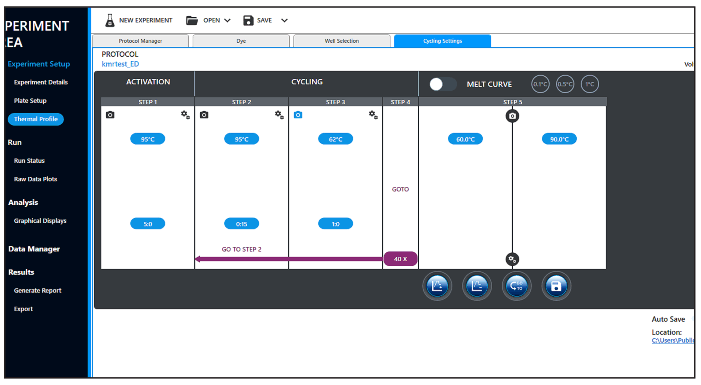Toggle the Melt Curve switch
This screenshot has height=385, width=701.
coord(443,84)
